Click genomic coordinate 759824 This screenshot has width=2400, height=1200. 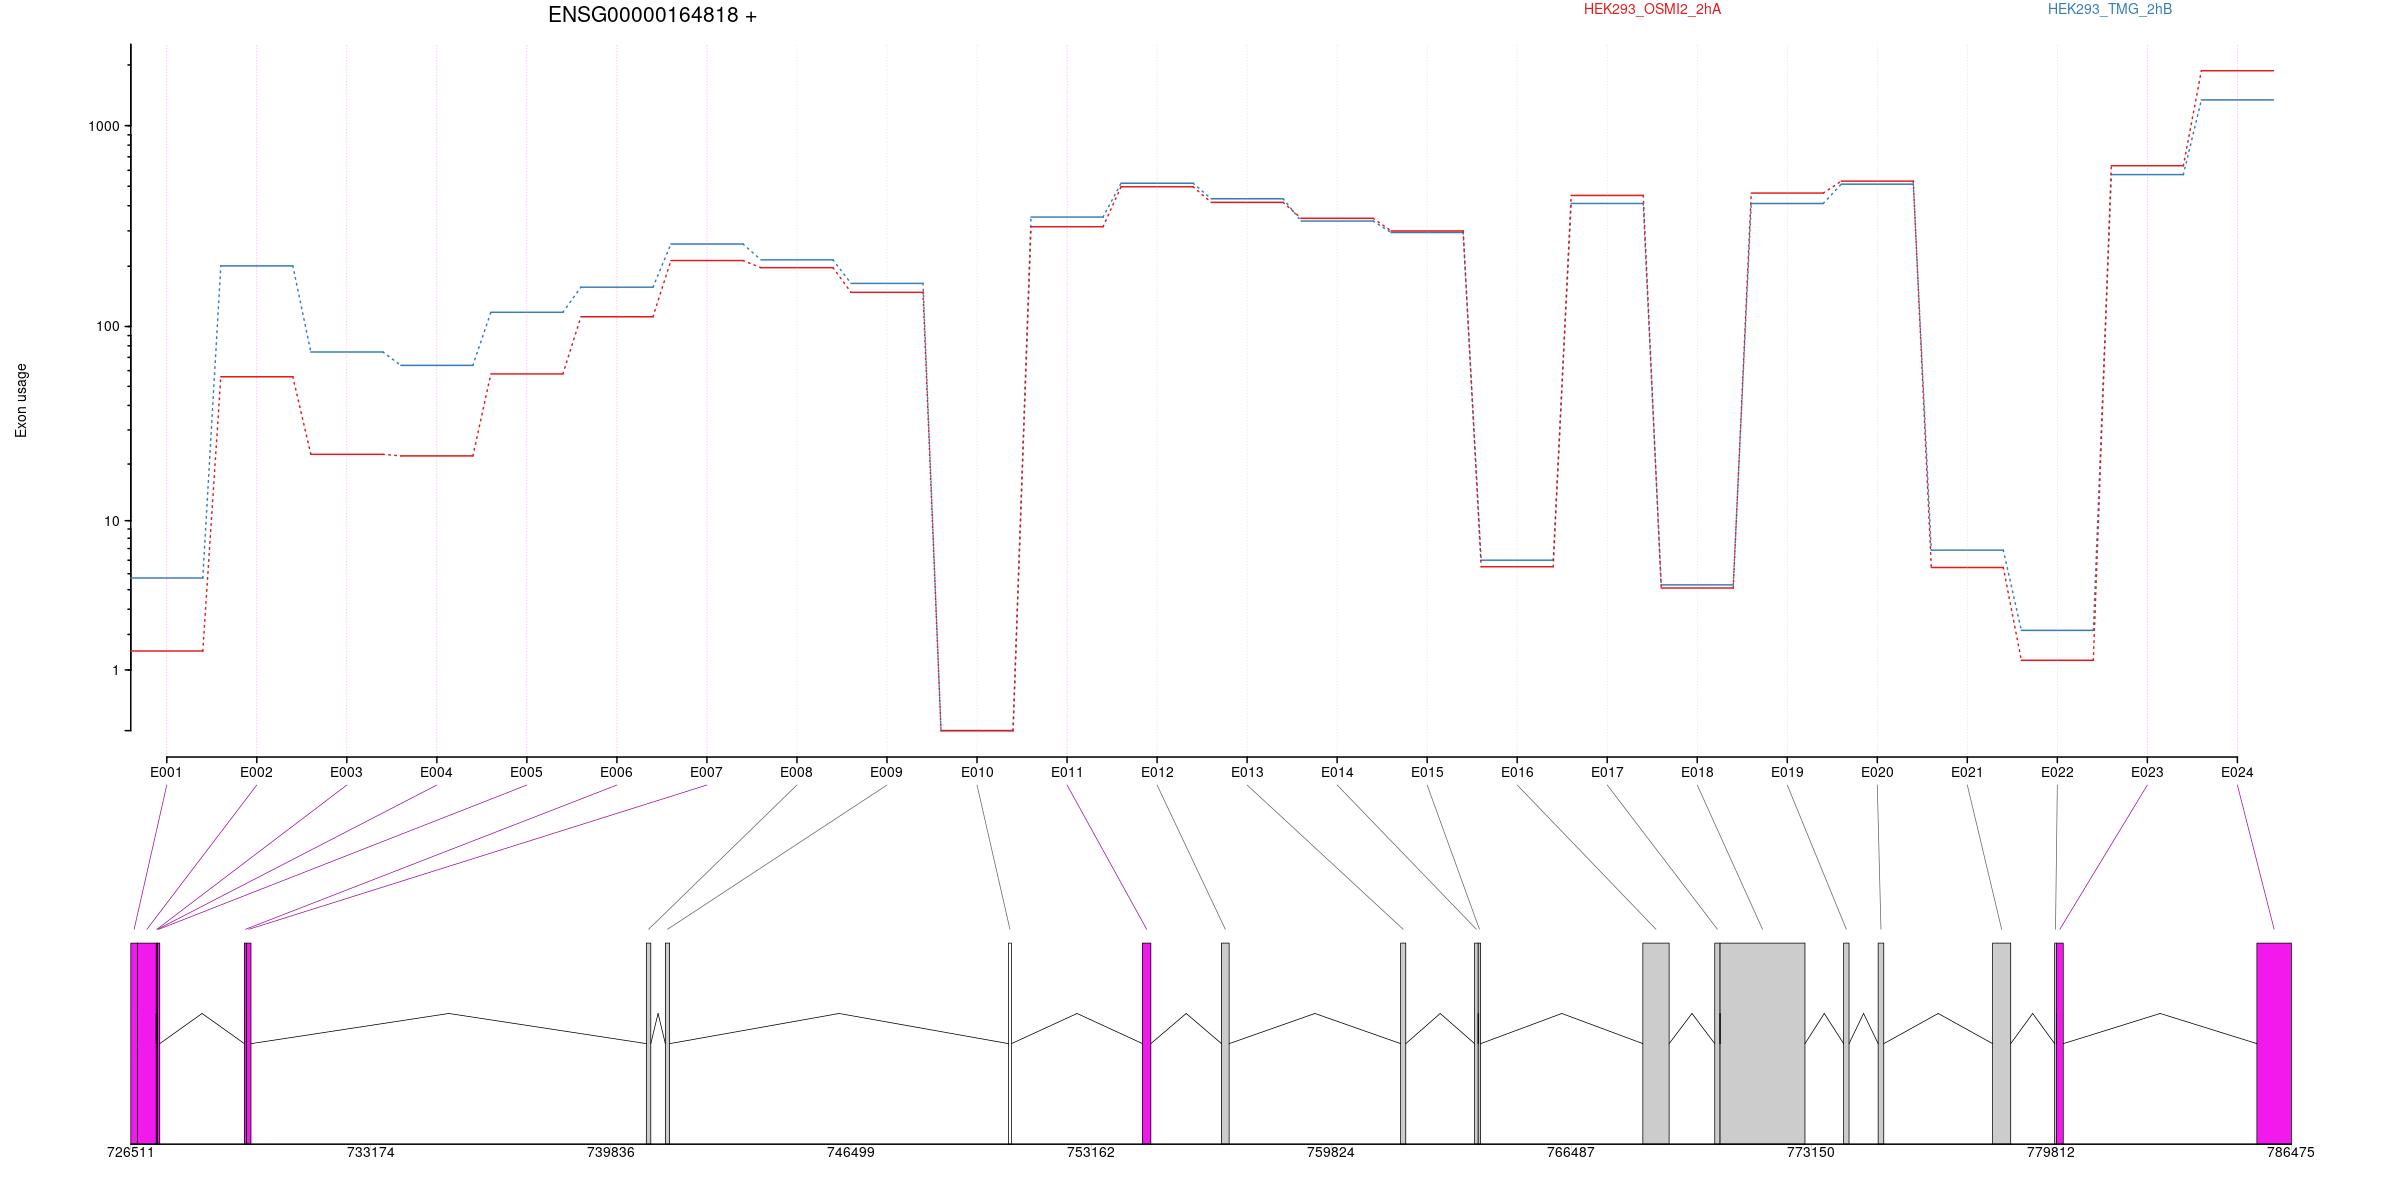[x=1330, y=1152]
